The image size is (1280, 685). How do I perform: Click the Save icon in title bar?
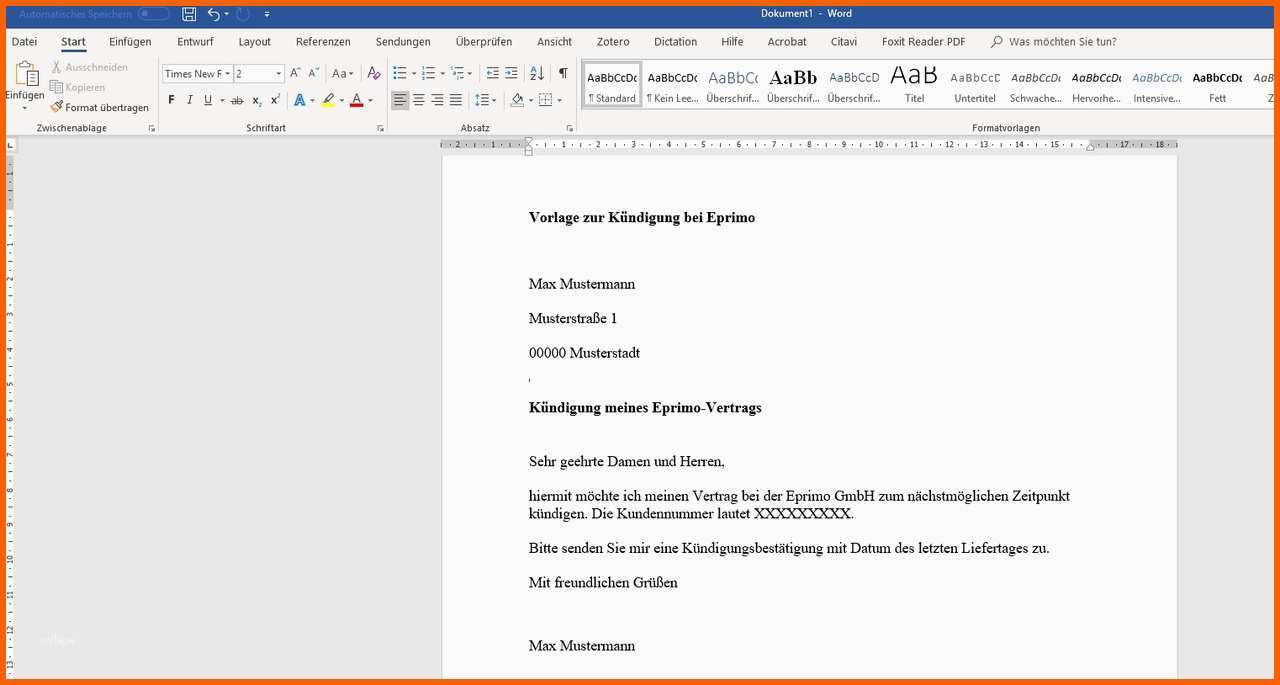(189, 14)
